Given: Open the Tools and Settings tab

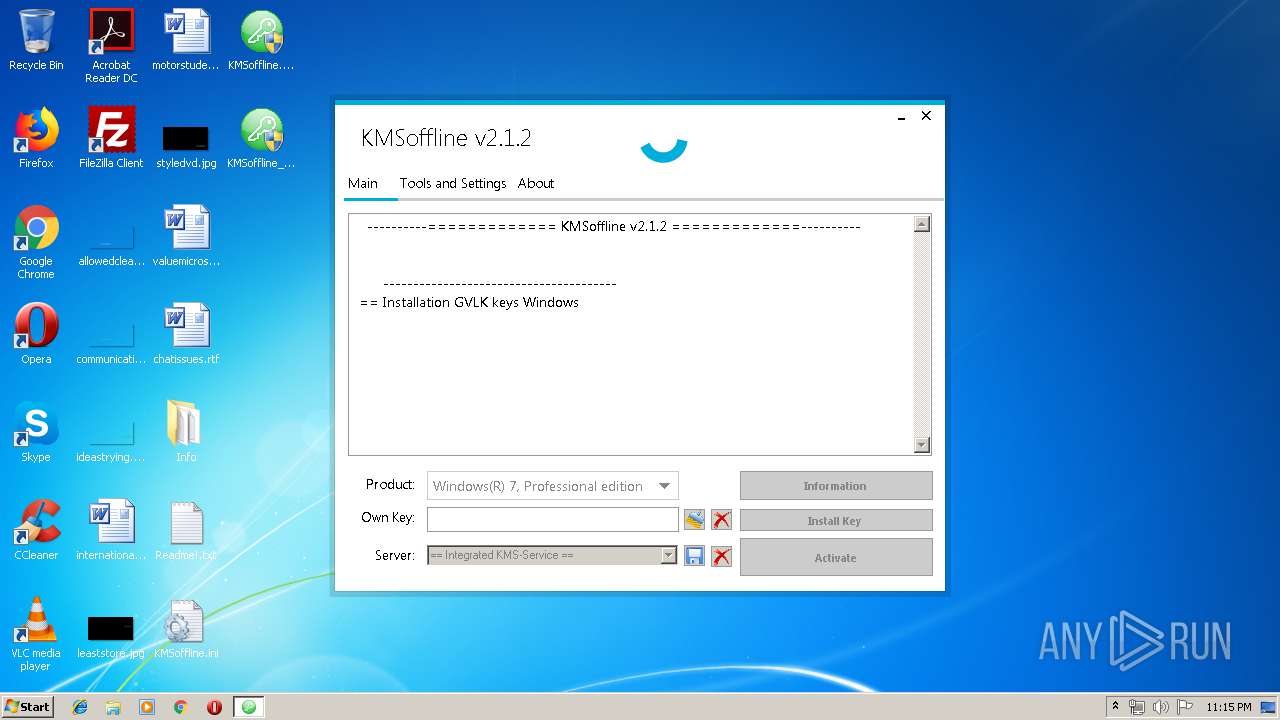Looking at the screenshot, I should coord(453,183).
